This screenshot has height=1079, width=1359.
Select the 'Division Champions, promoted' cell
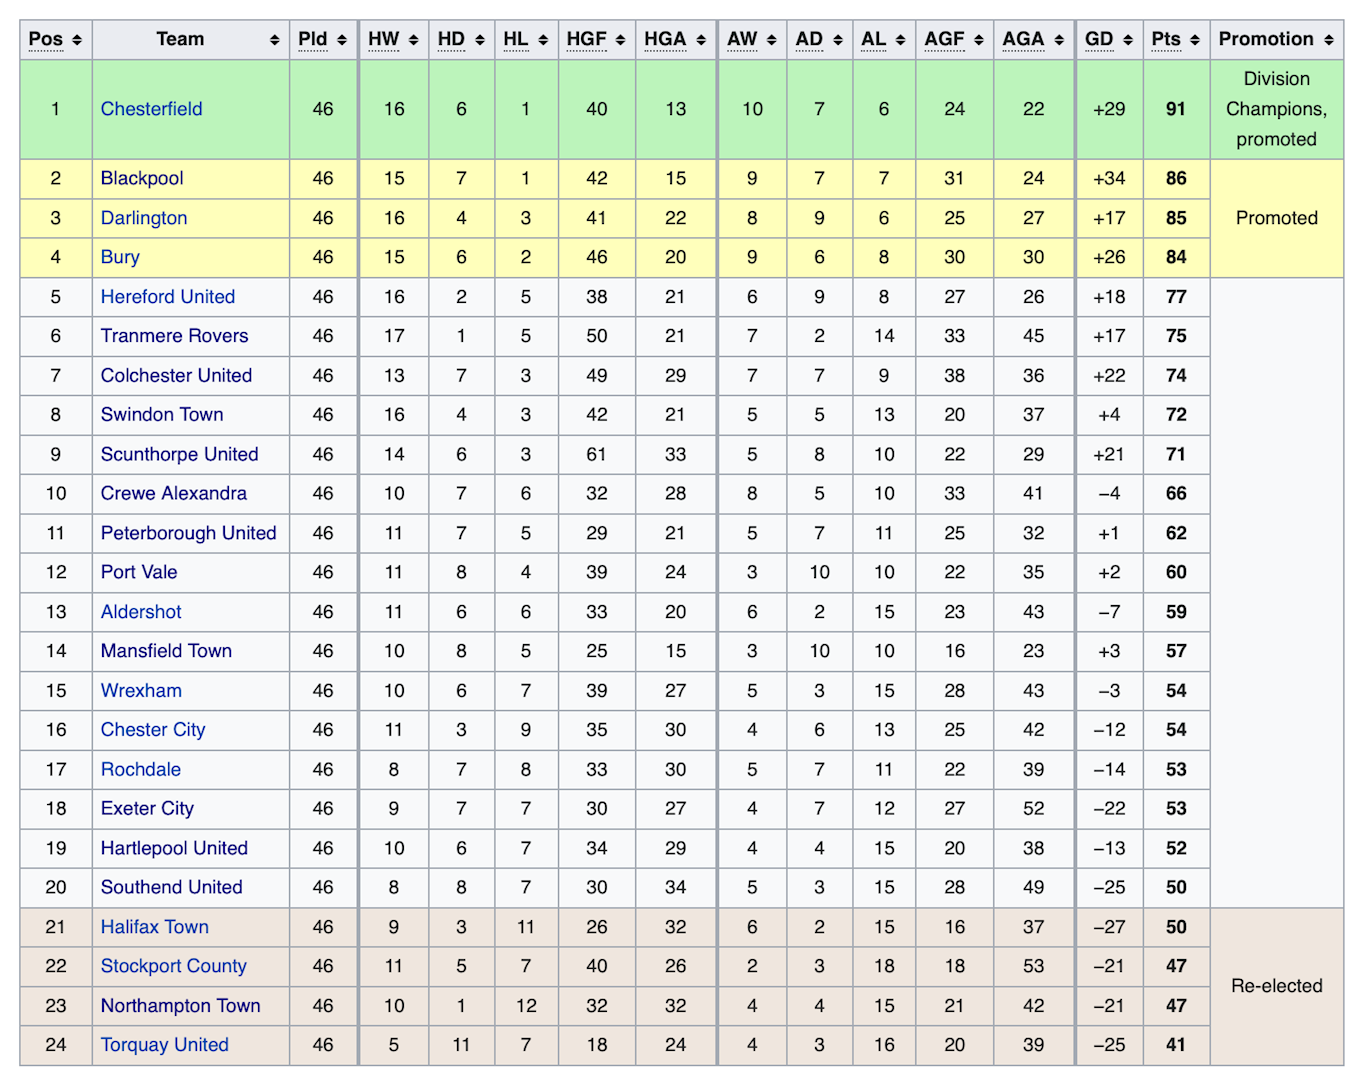[x=1277, y=109]
